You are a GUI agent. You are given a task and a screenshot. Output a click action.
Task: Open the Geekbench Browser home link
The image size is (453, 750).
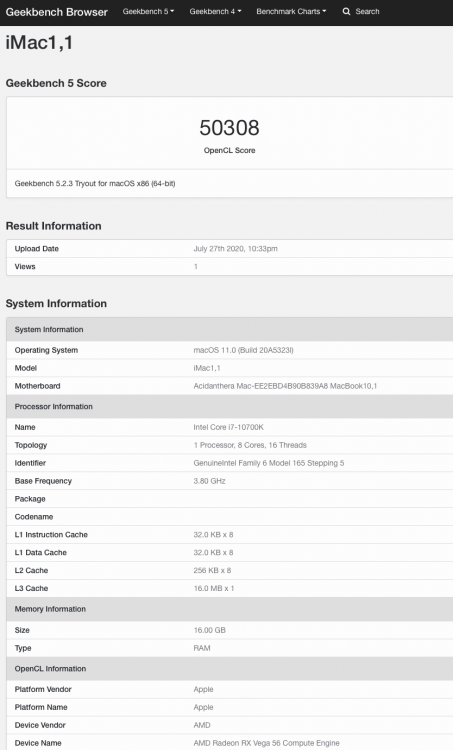[x=56, y=12]
